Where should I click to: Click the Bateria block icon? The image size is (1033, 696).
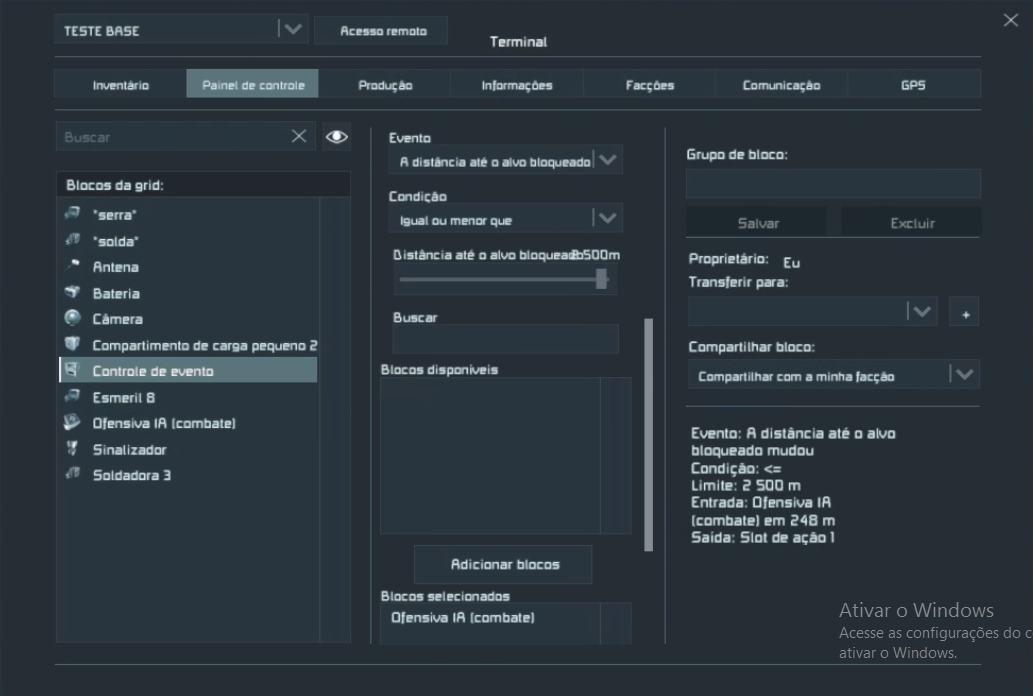point(72,293)
